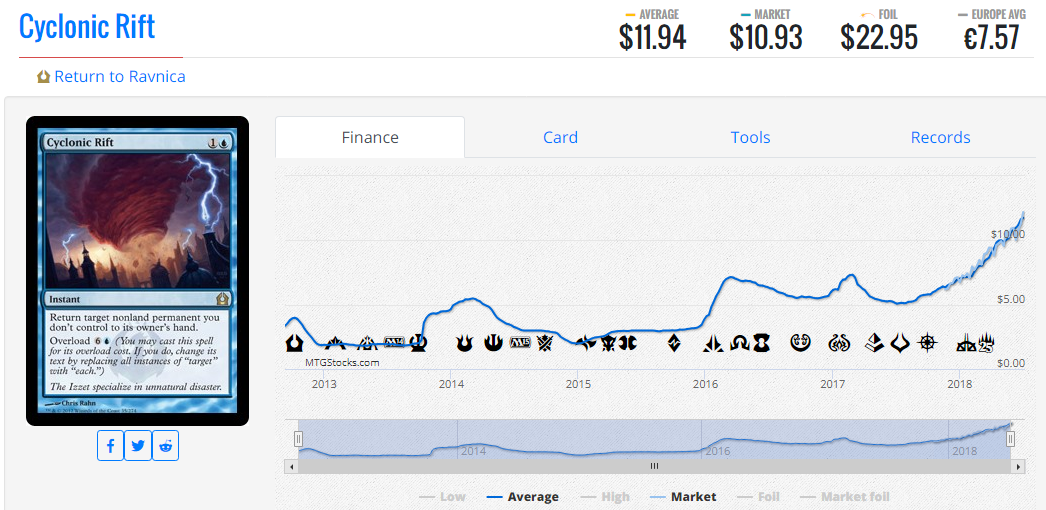Toggle the Average series in legend
The image size is (1046, 510).
click(523, 497)
